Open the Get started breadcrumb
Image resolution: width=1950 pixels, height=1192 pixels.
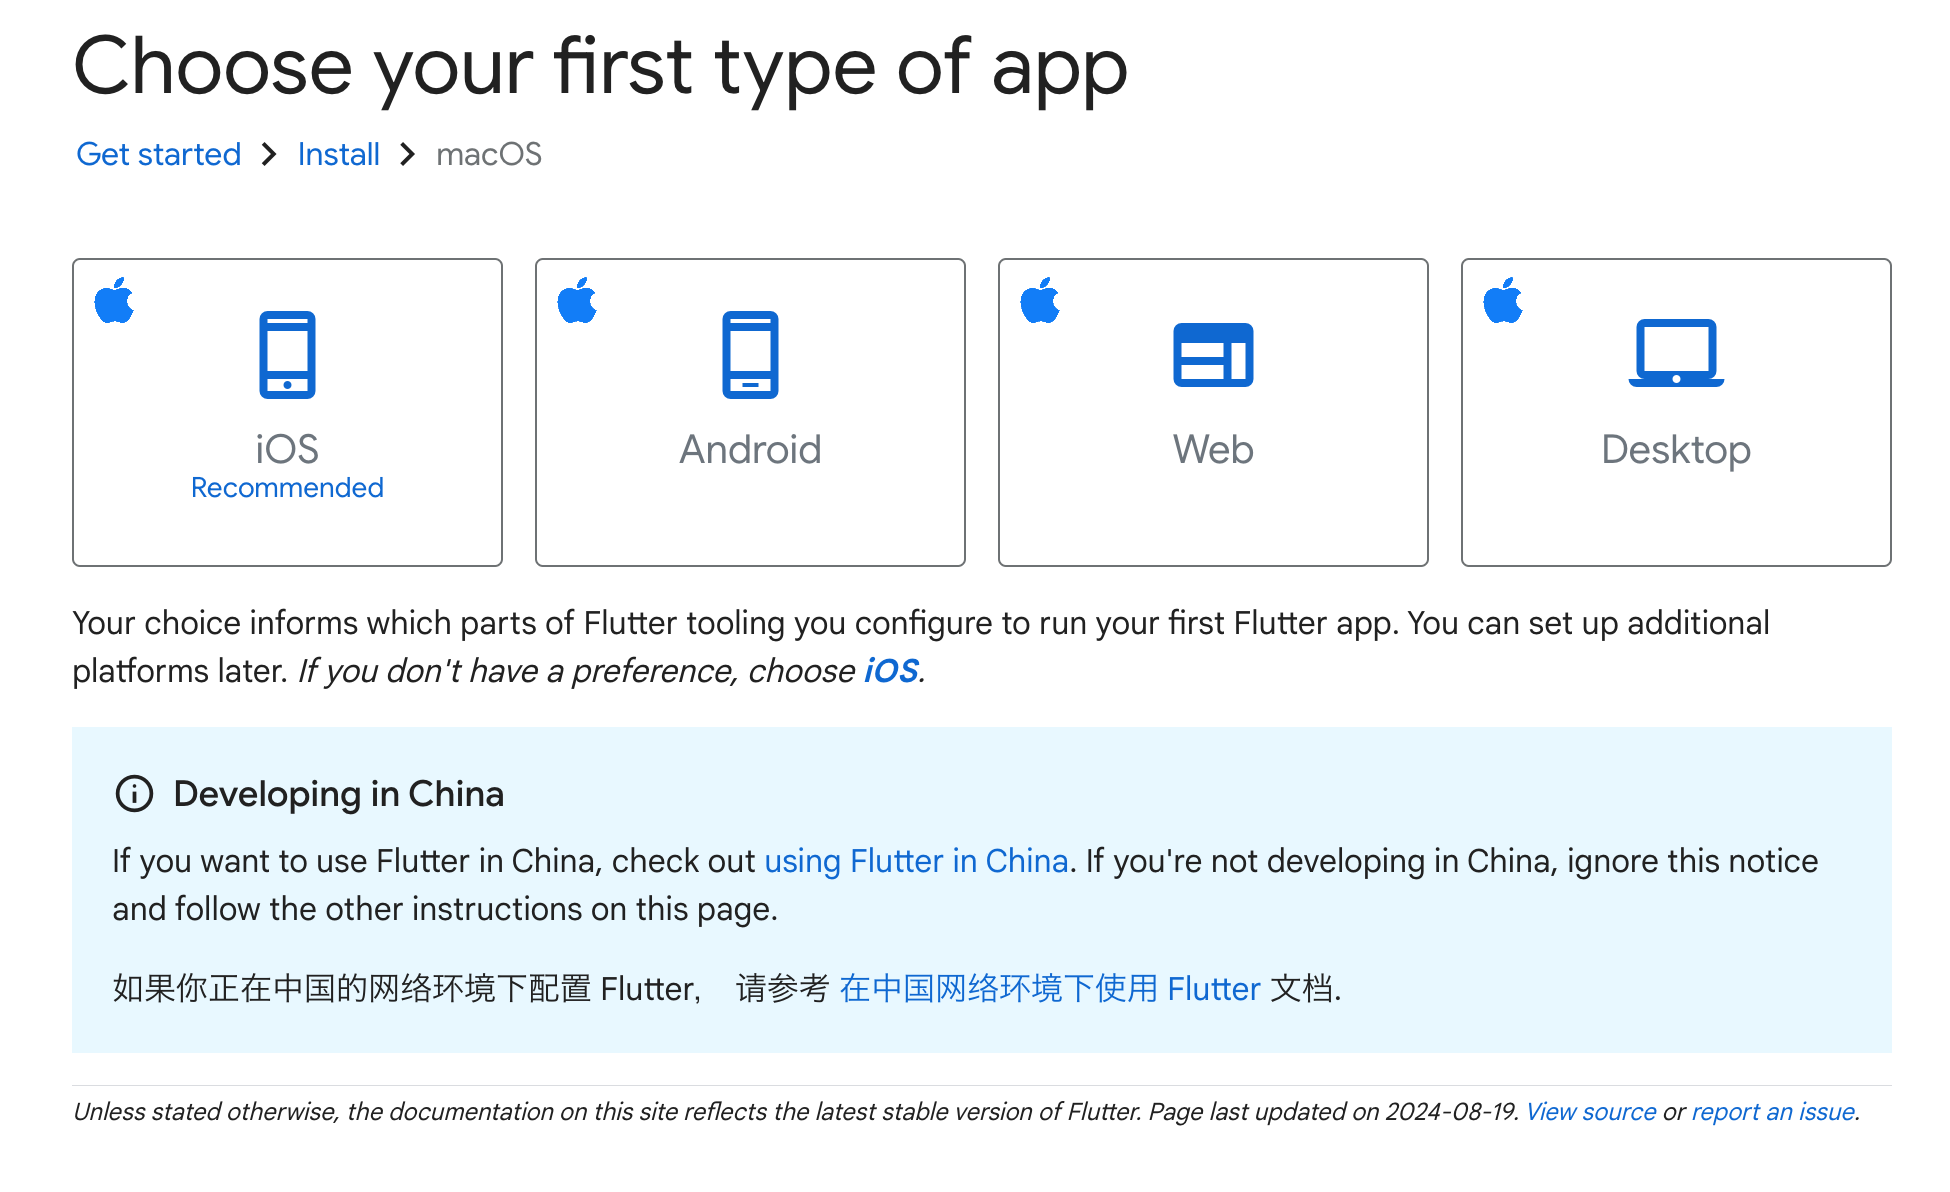point(159,154)
